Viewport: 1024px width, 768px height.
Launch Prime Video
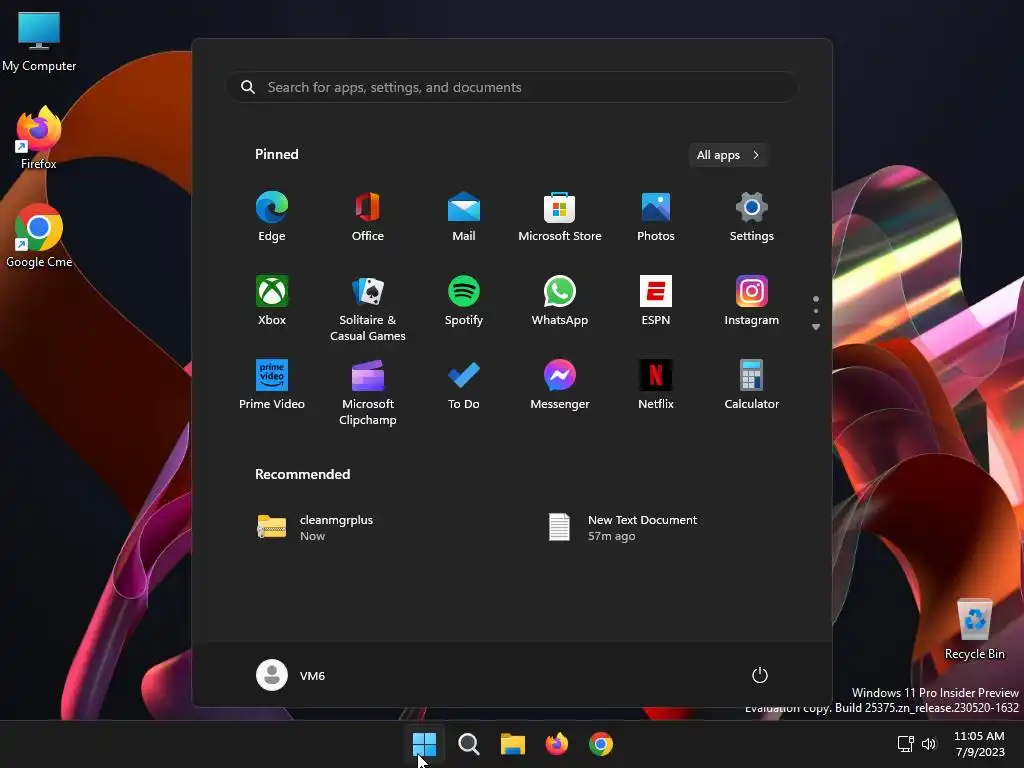coord(272,385)
